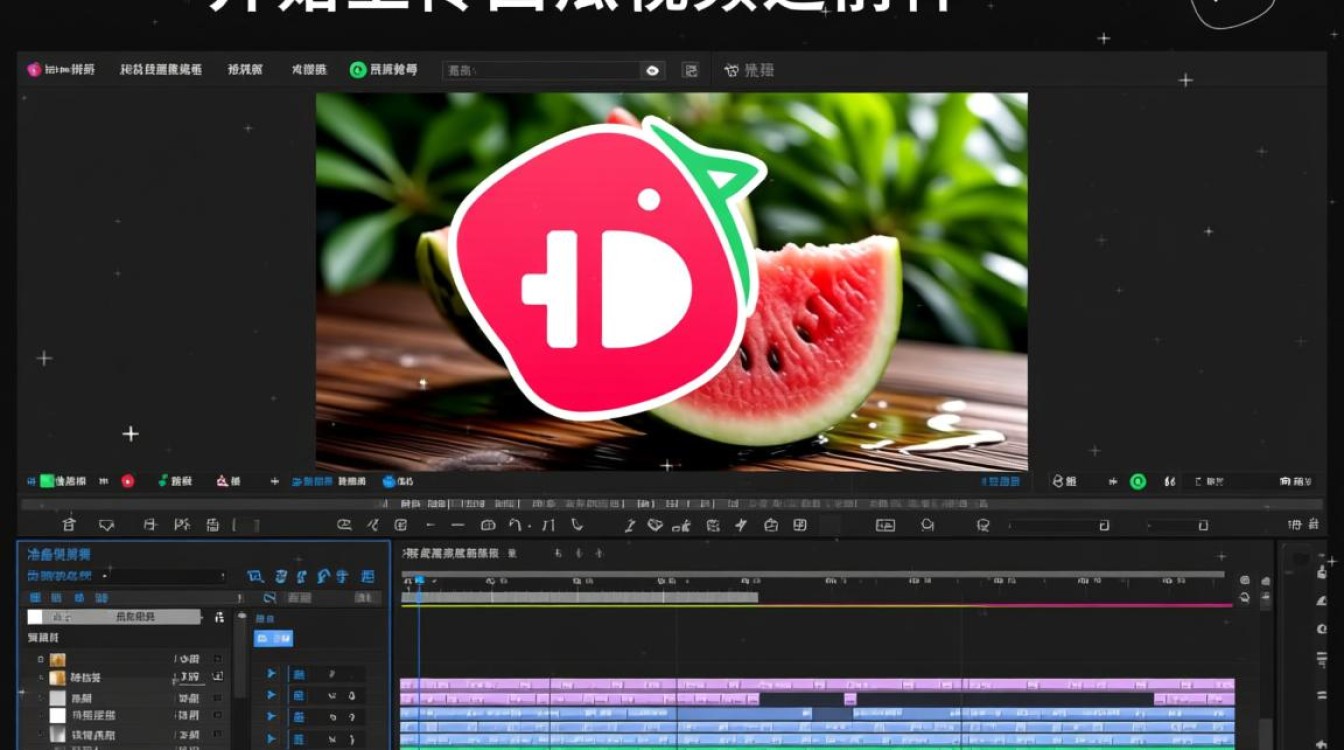Image resolution: width=1344 pixels, height=750 pixels.
Task: Click the green square icon under the preview
Action: pos(46,481)
